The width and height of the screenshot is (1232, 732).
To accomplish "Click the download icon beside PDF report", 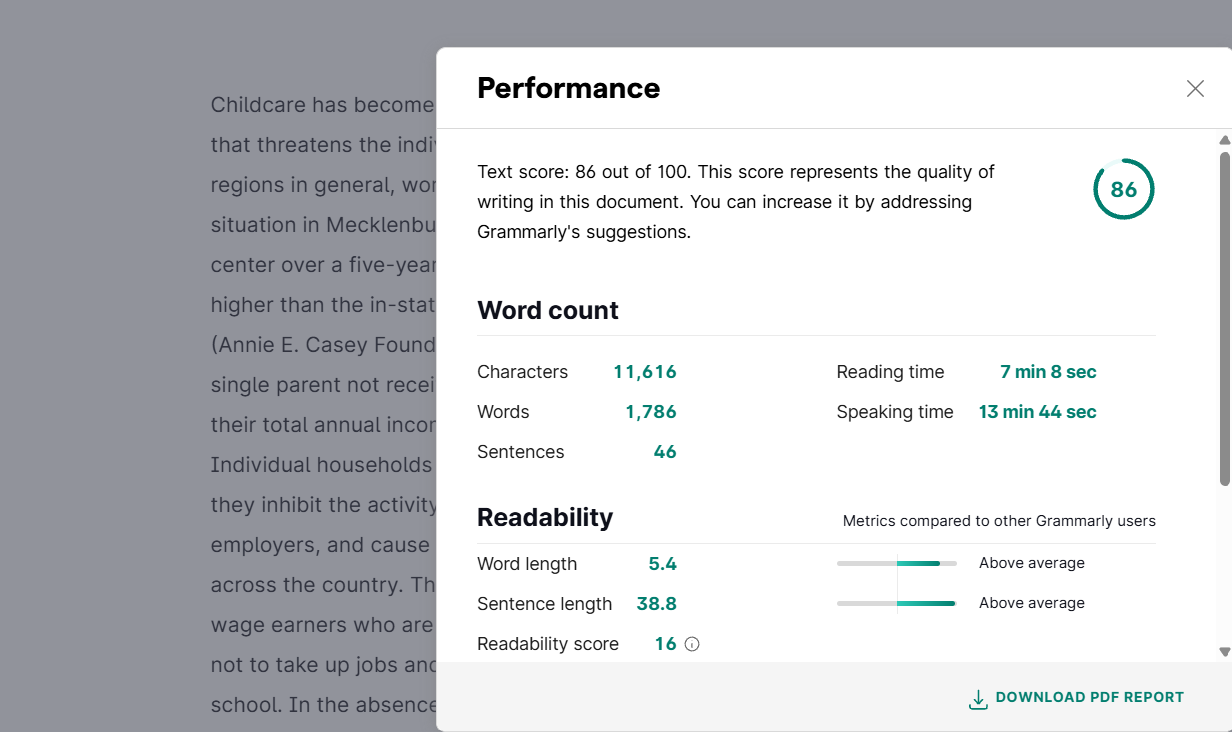I will (x=978, y=699).
